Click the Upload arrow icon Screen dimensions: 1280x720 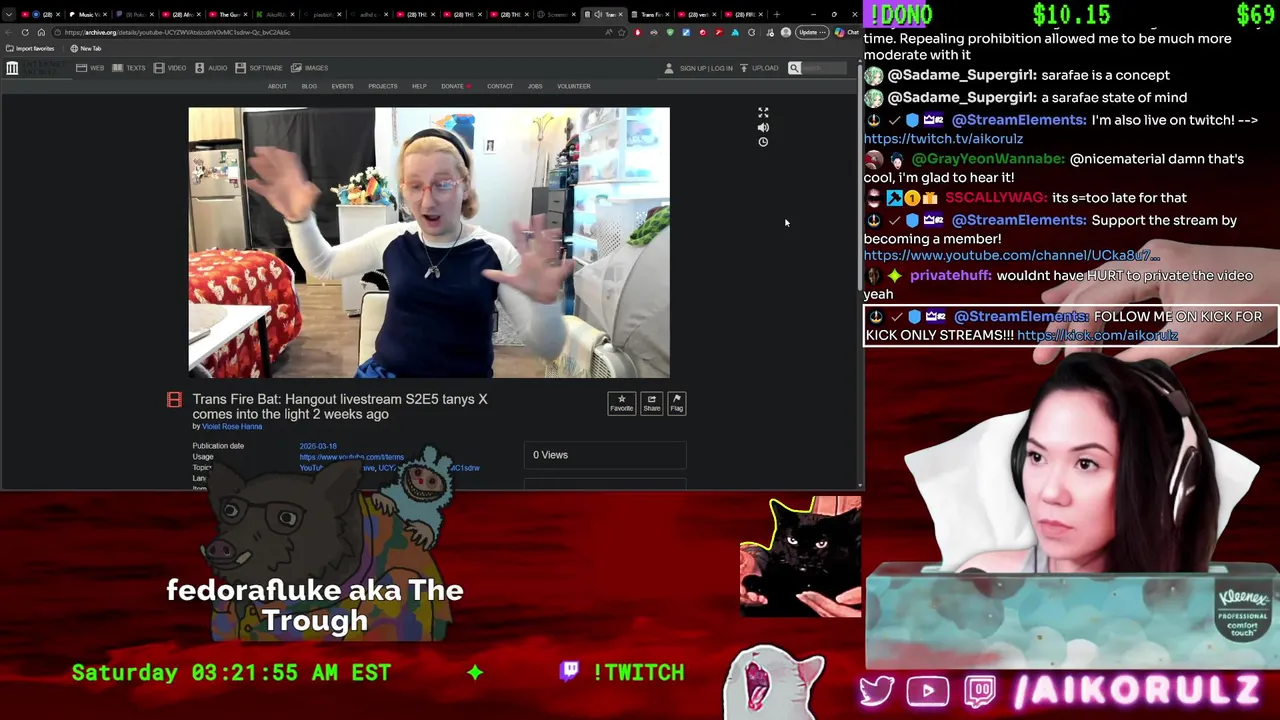coord(743,68)
